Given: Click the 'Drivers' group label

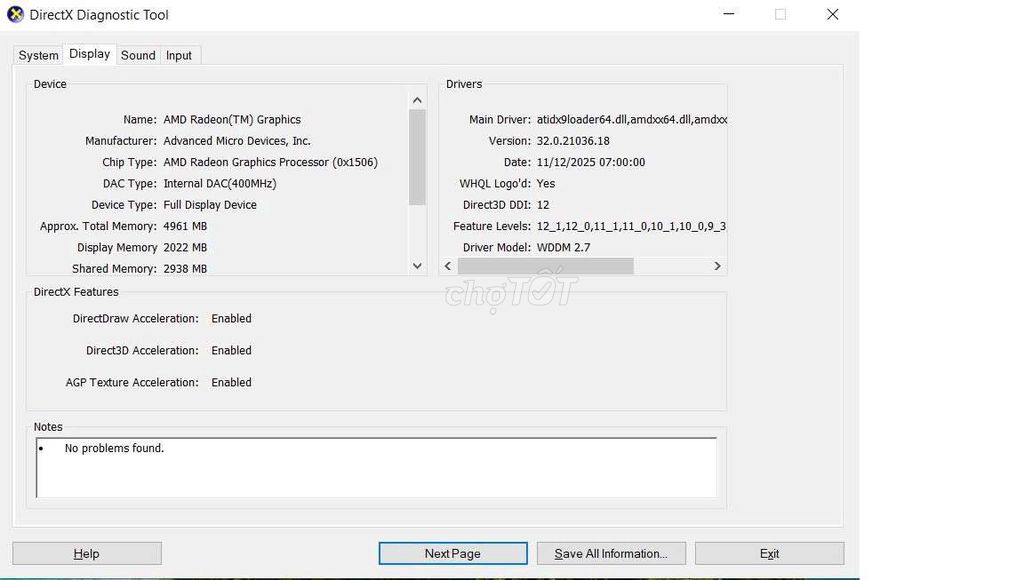Looking at the screenshot, I should click(464, 84).
